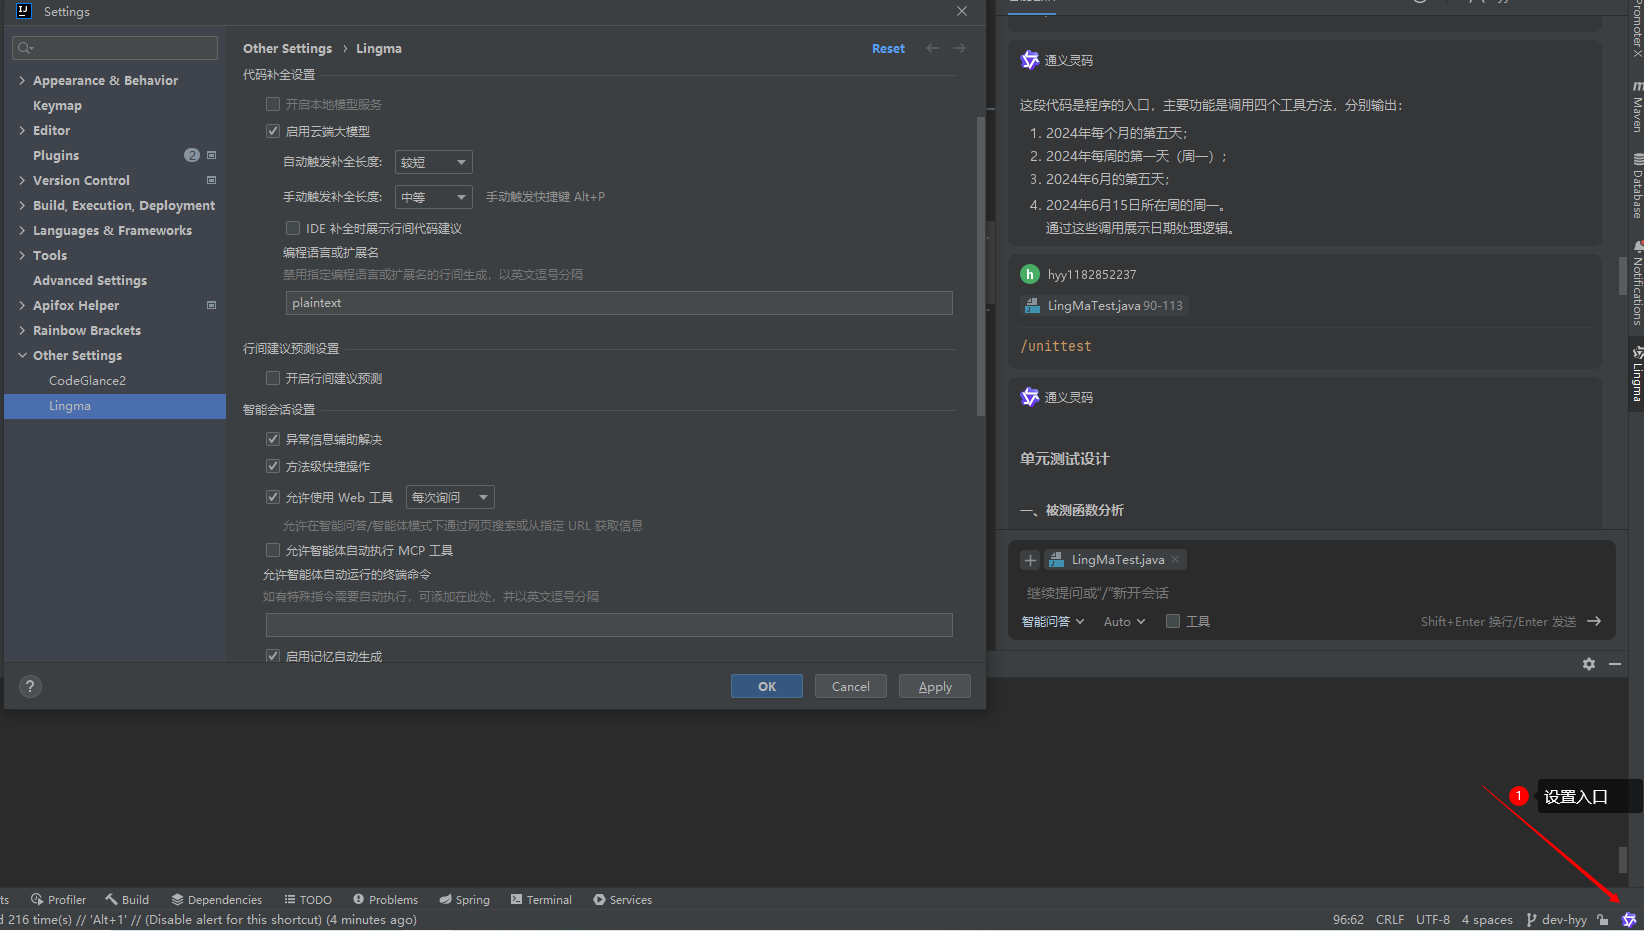
Task: Collapse the Other Settings node
Action: (22, 355)
